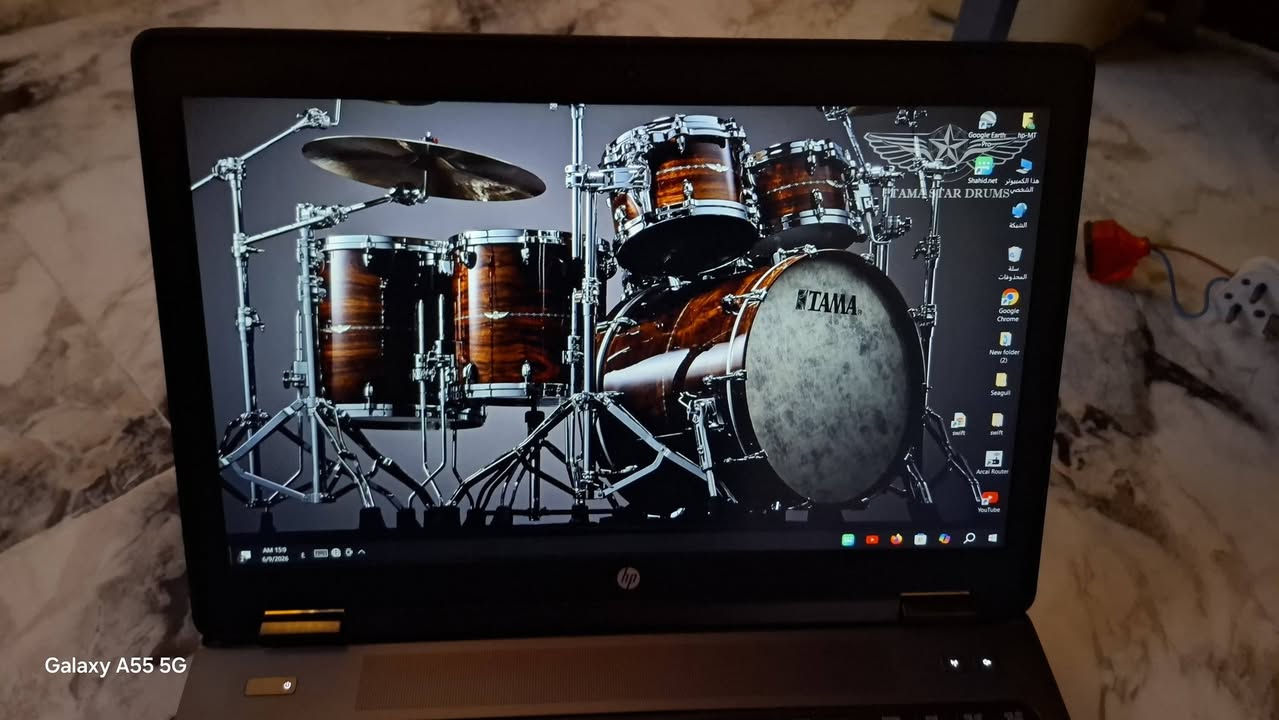Image resolution: width=1279 pixels, height=720 pixels.
Task: Open the hp-MT user folder icon
Action: click(x=1028, y=125)
